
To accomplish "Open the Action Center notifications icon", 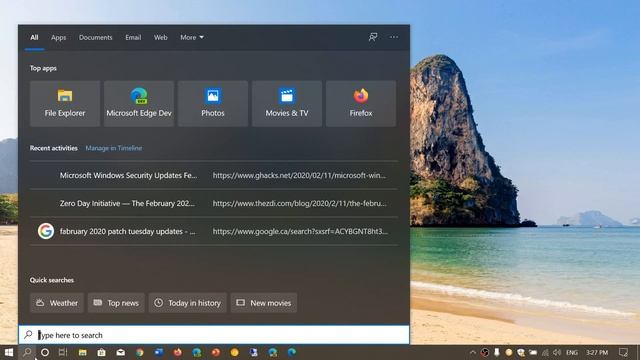I will [623, 352].
